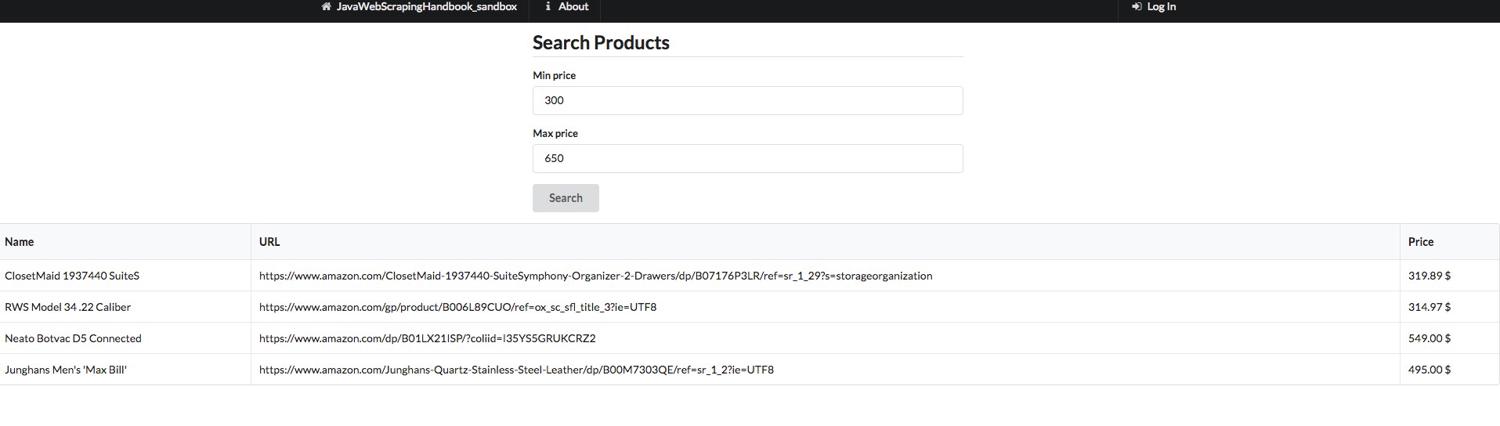Click the sign-in arrow icon beside Log In
Screen dimensions: 1500x426
click(x=1136, y=6)
